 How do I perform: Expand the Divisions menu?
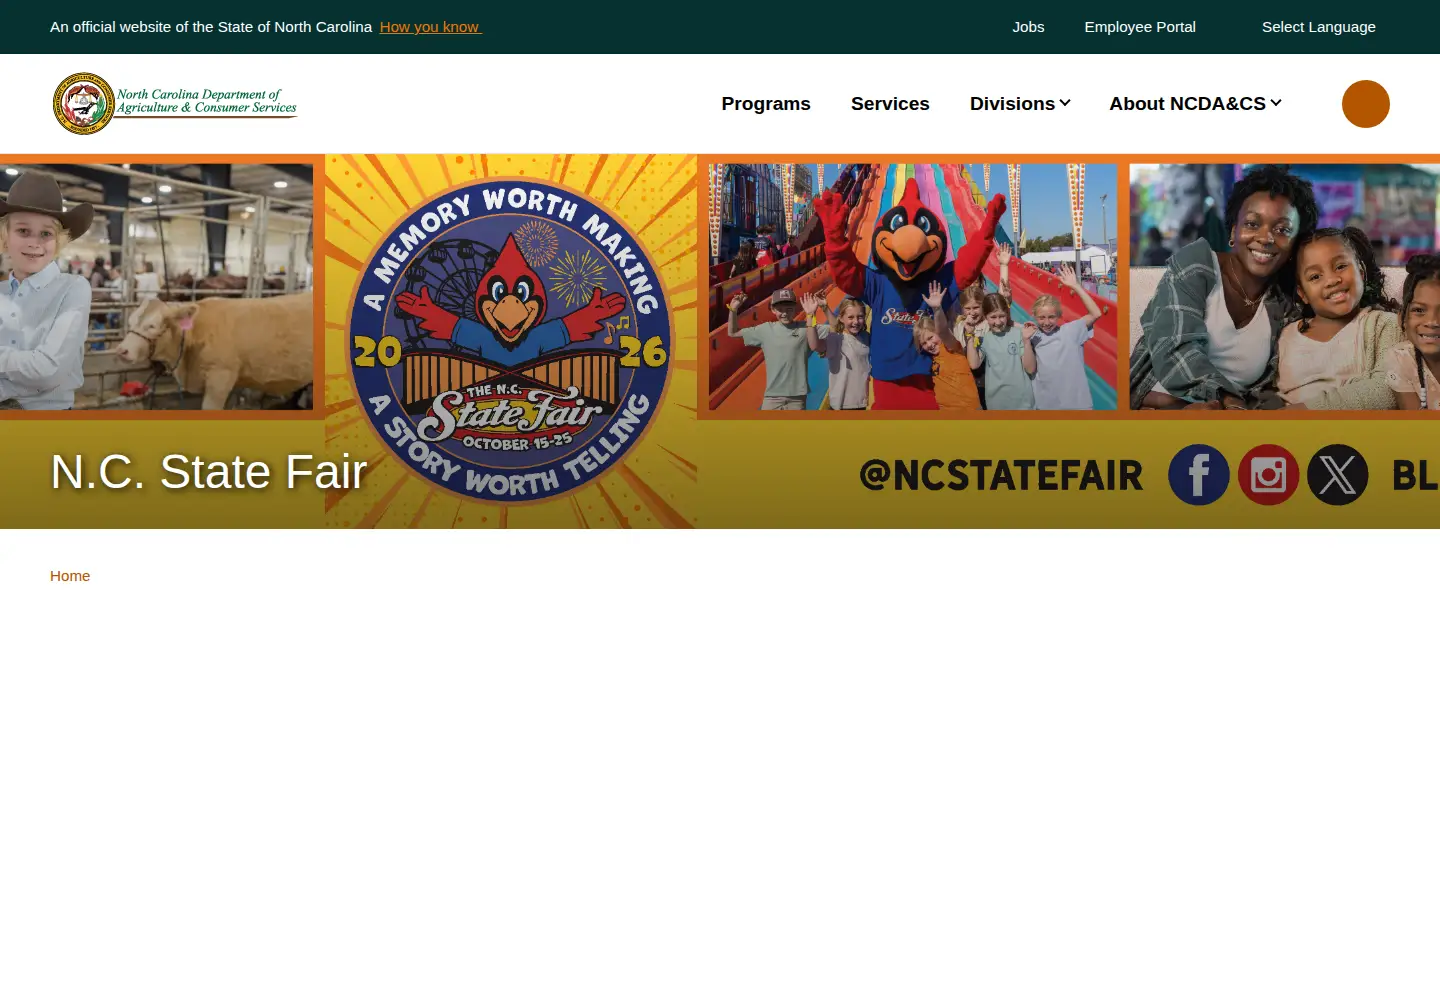point(1020,104)
